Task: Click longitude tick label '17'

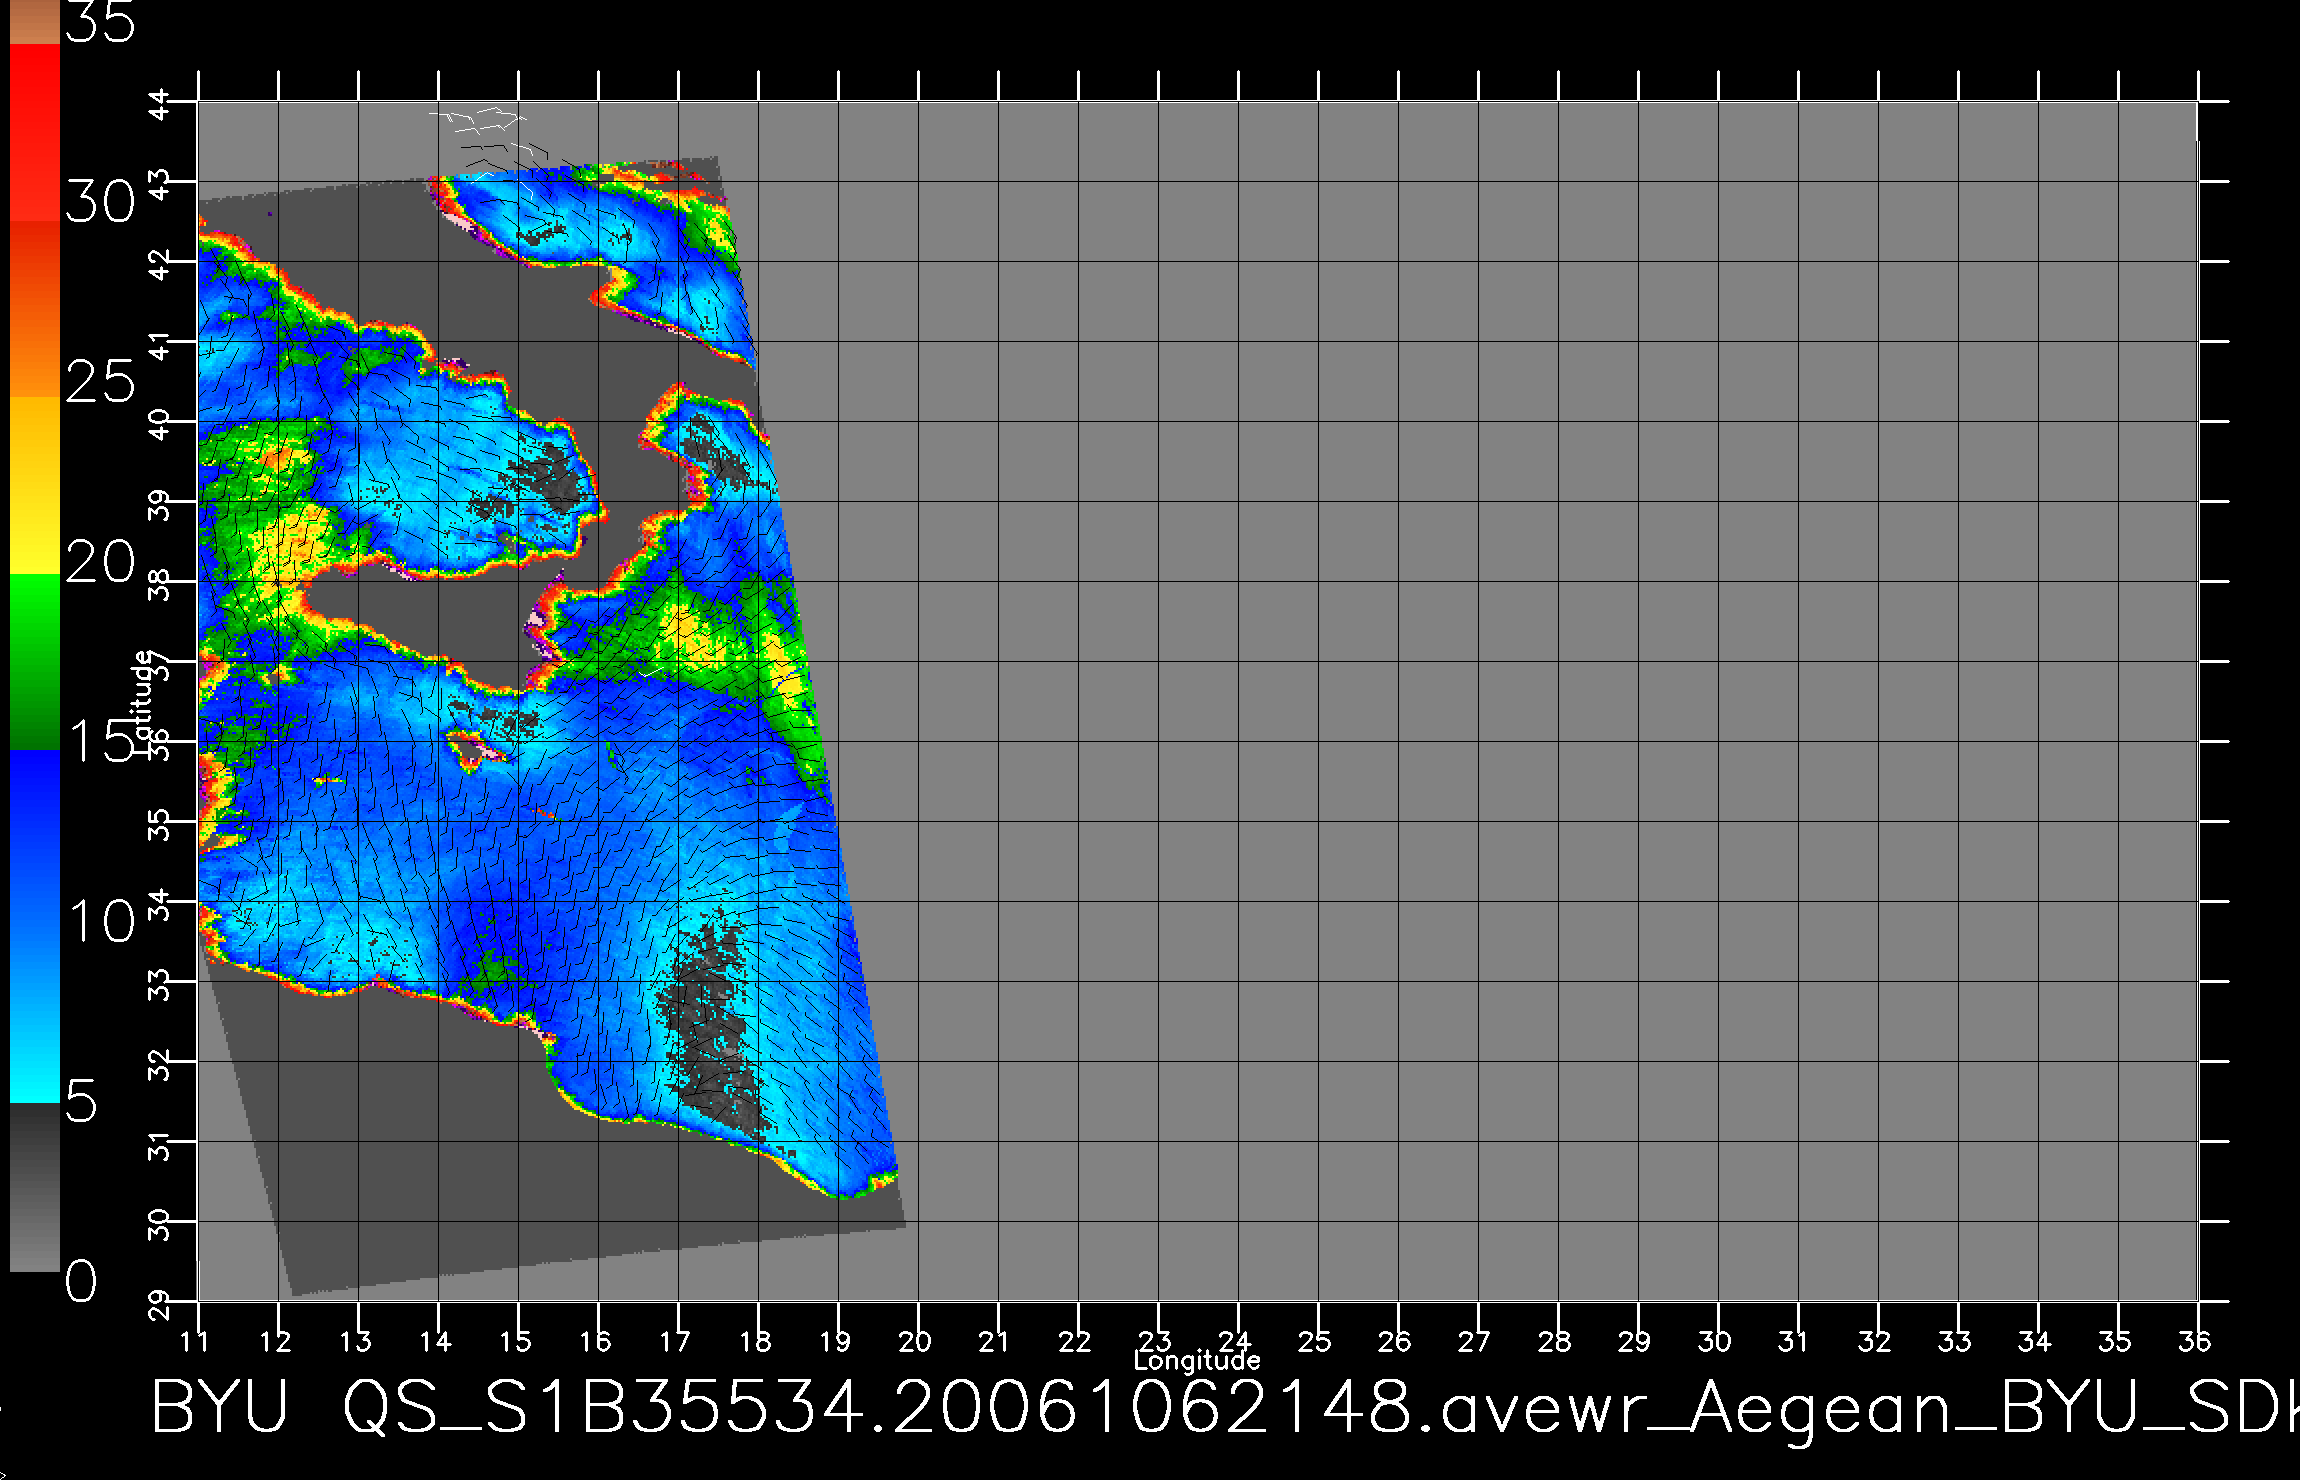Action: coord(675,1341)
